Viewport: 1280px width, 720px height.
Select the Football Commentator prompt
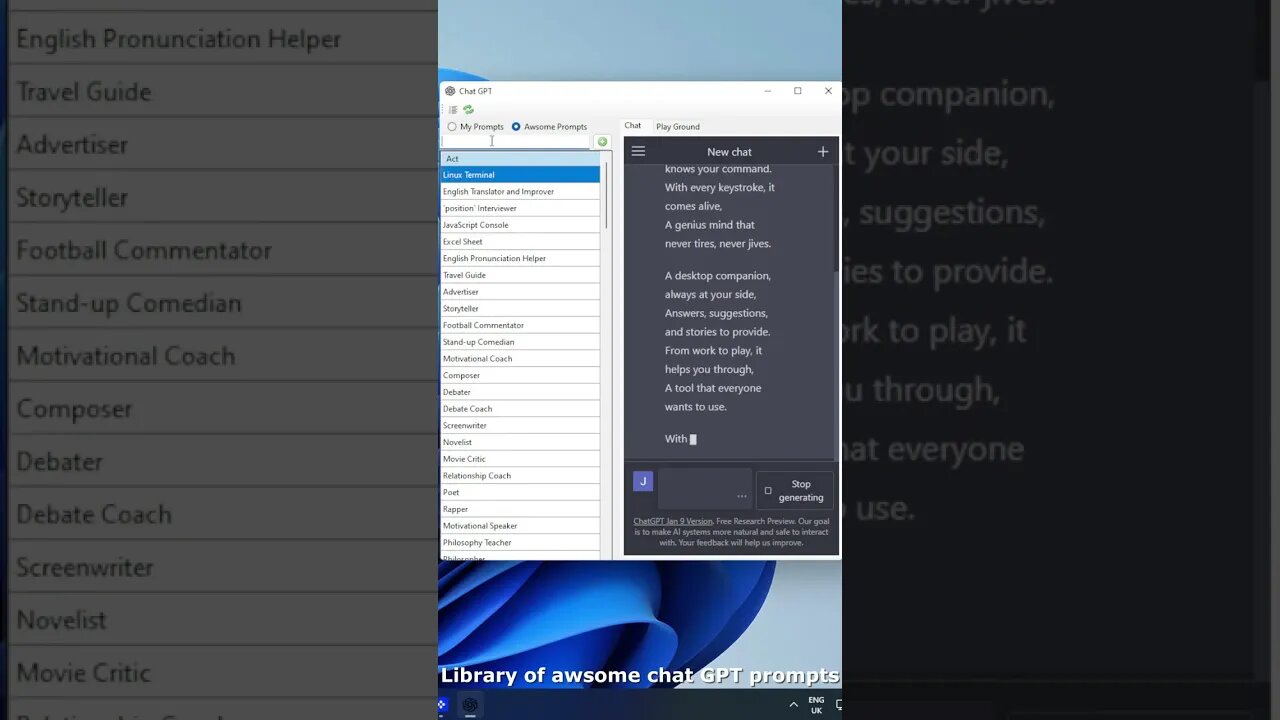coord(520,325)
